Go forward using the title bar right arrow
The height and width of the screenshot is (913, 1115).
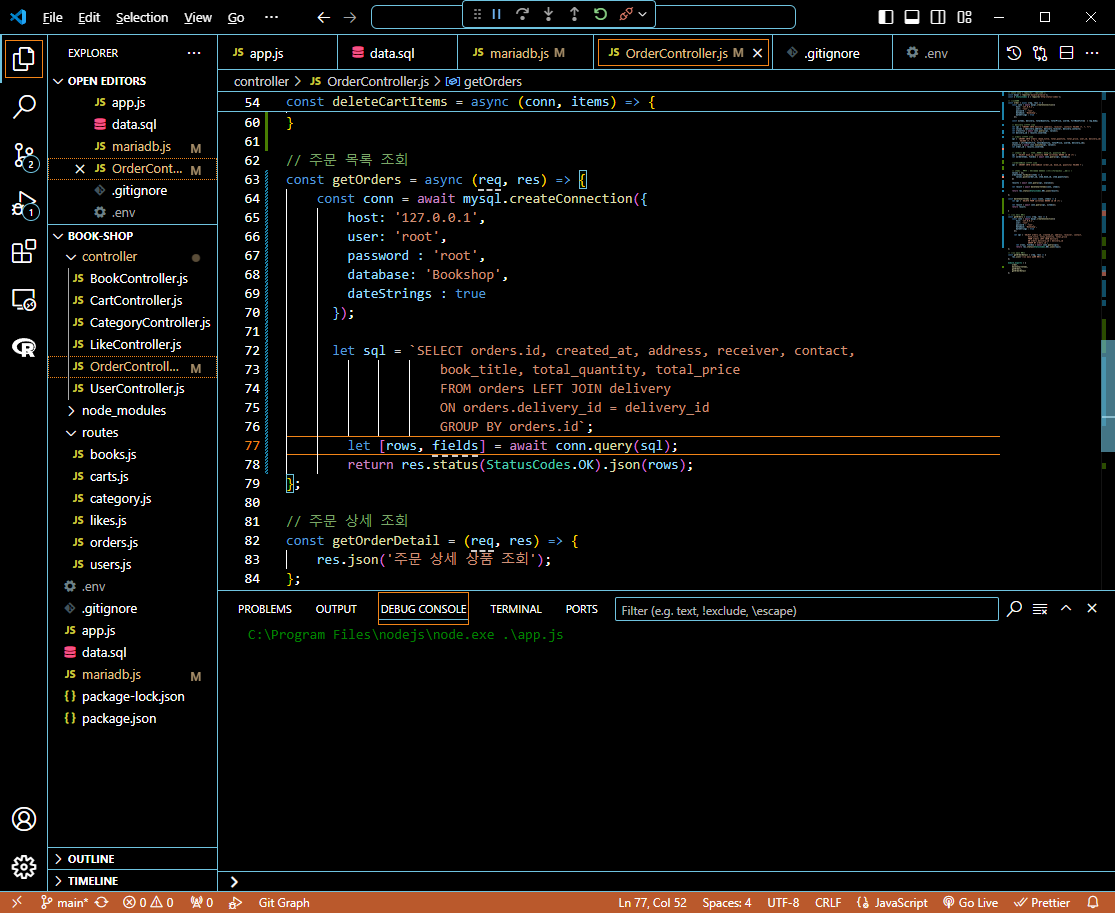350,17
